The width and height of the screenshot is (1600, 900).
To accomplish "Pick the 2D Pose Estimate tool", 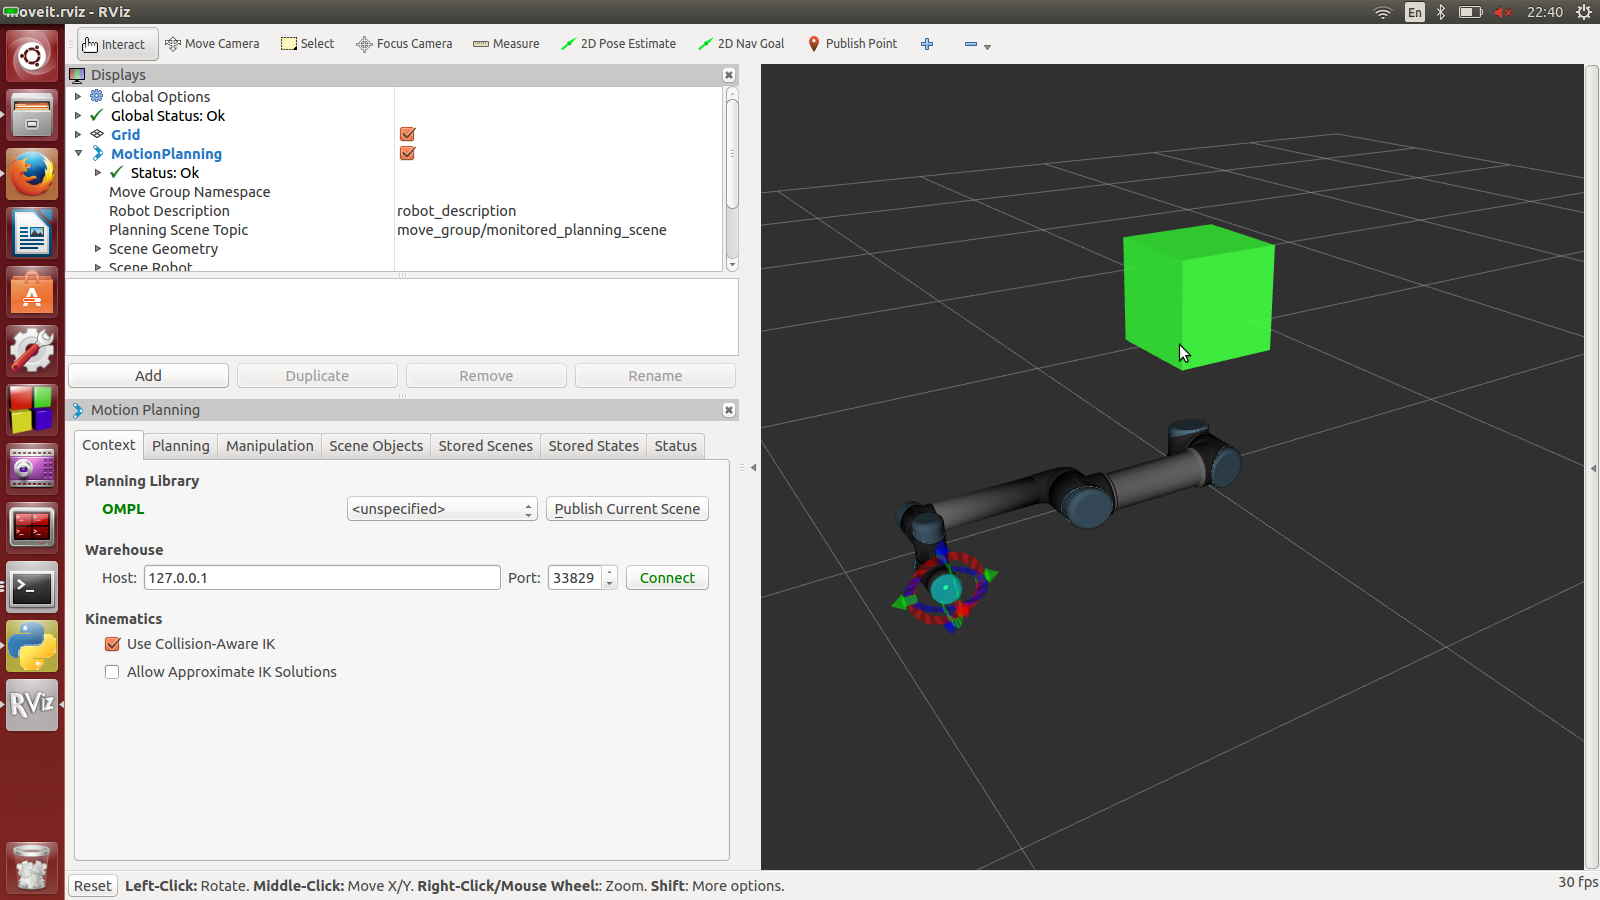I will 618,44.
